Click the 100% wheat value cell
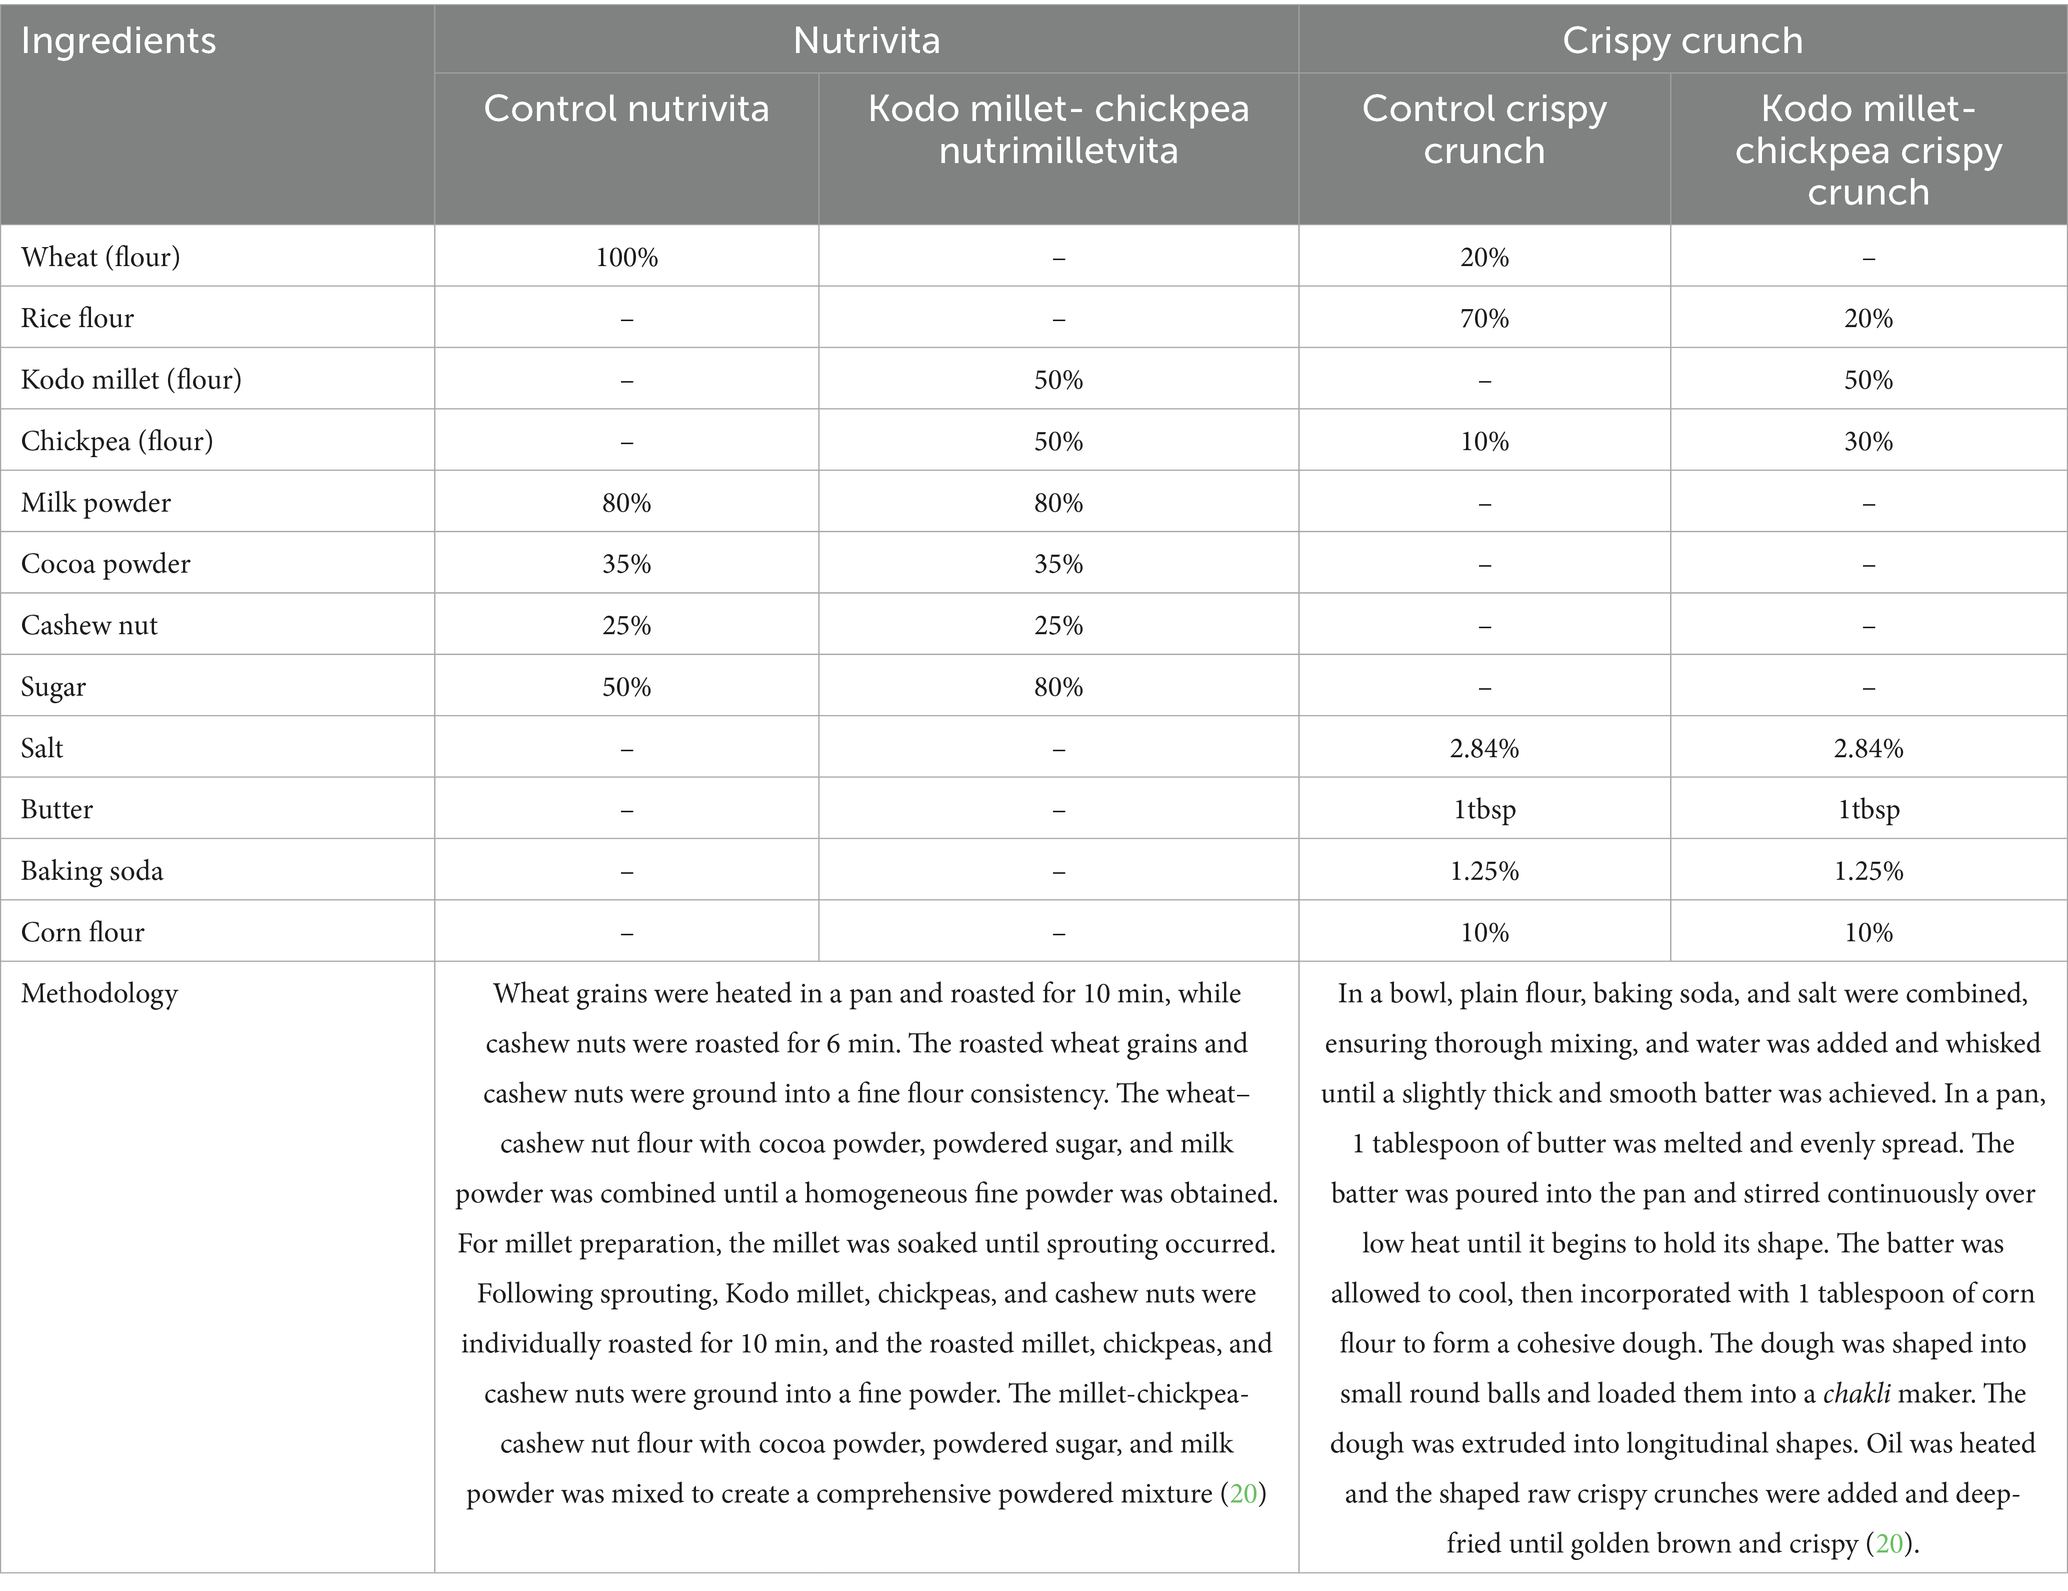Image resolution: width=2068 pixels, height=1591 pixels. pyautogui.click(x=626, y=257)
